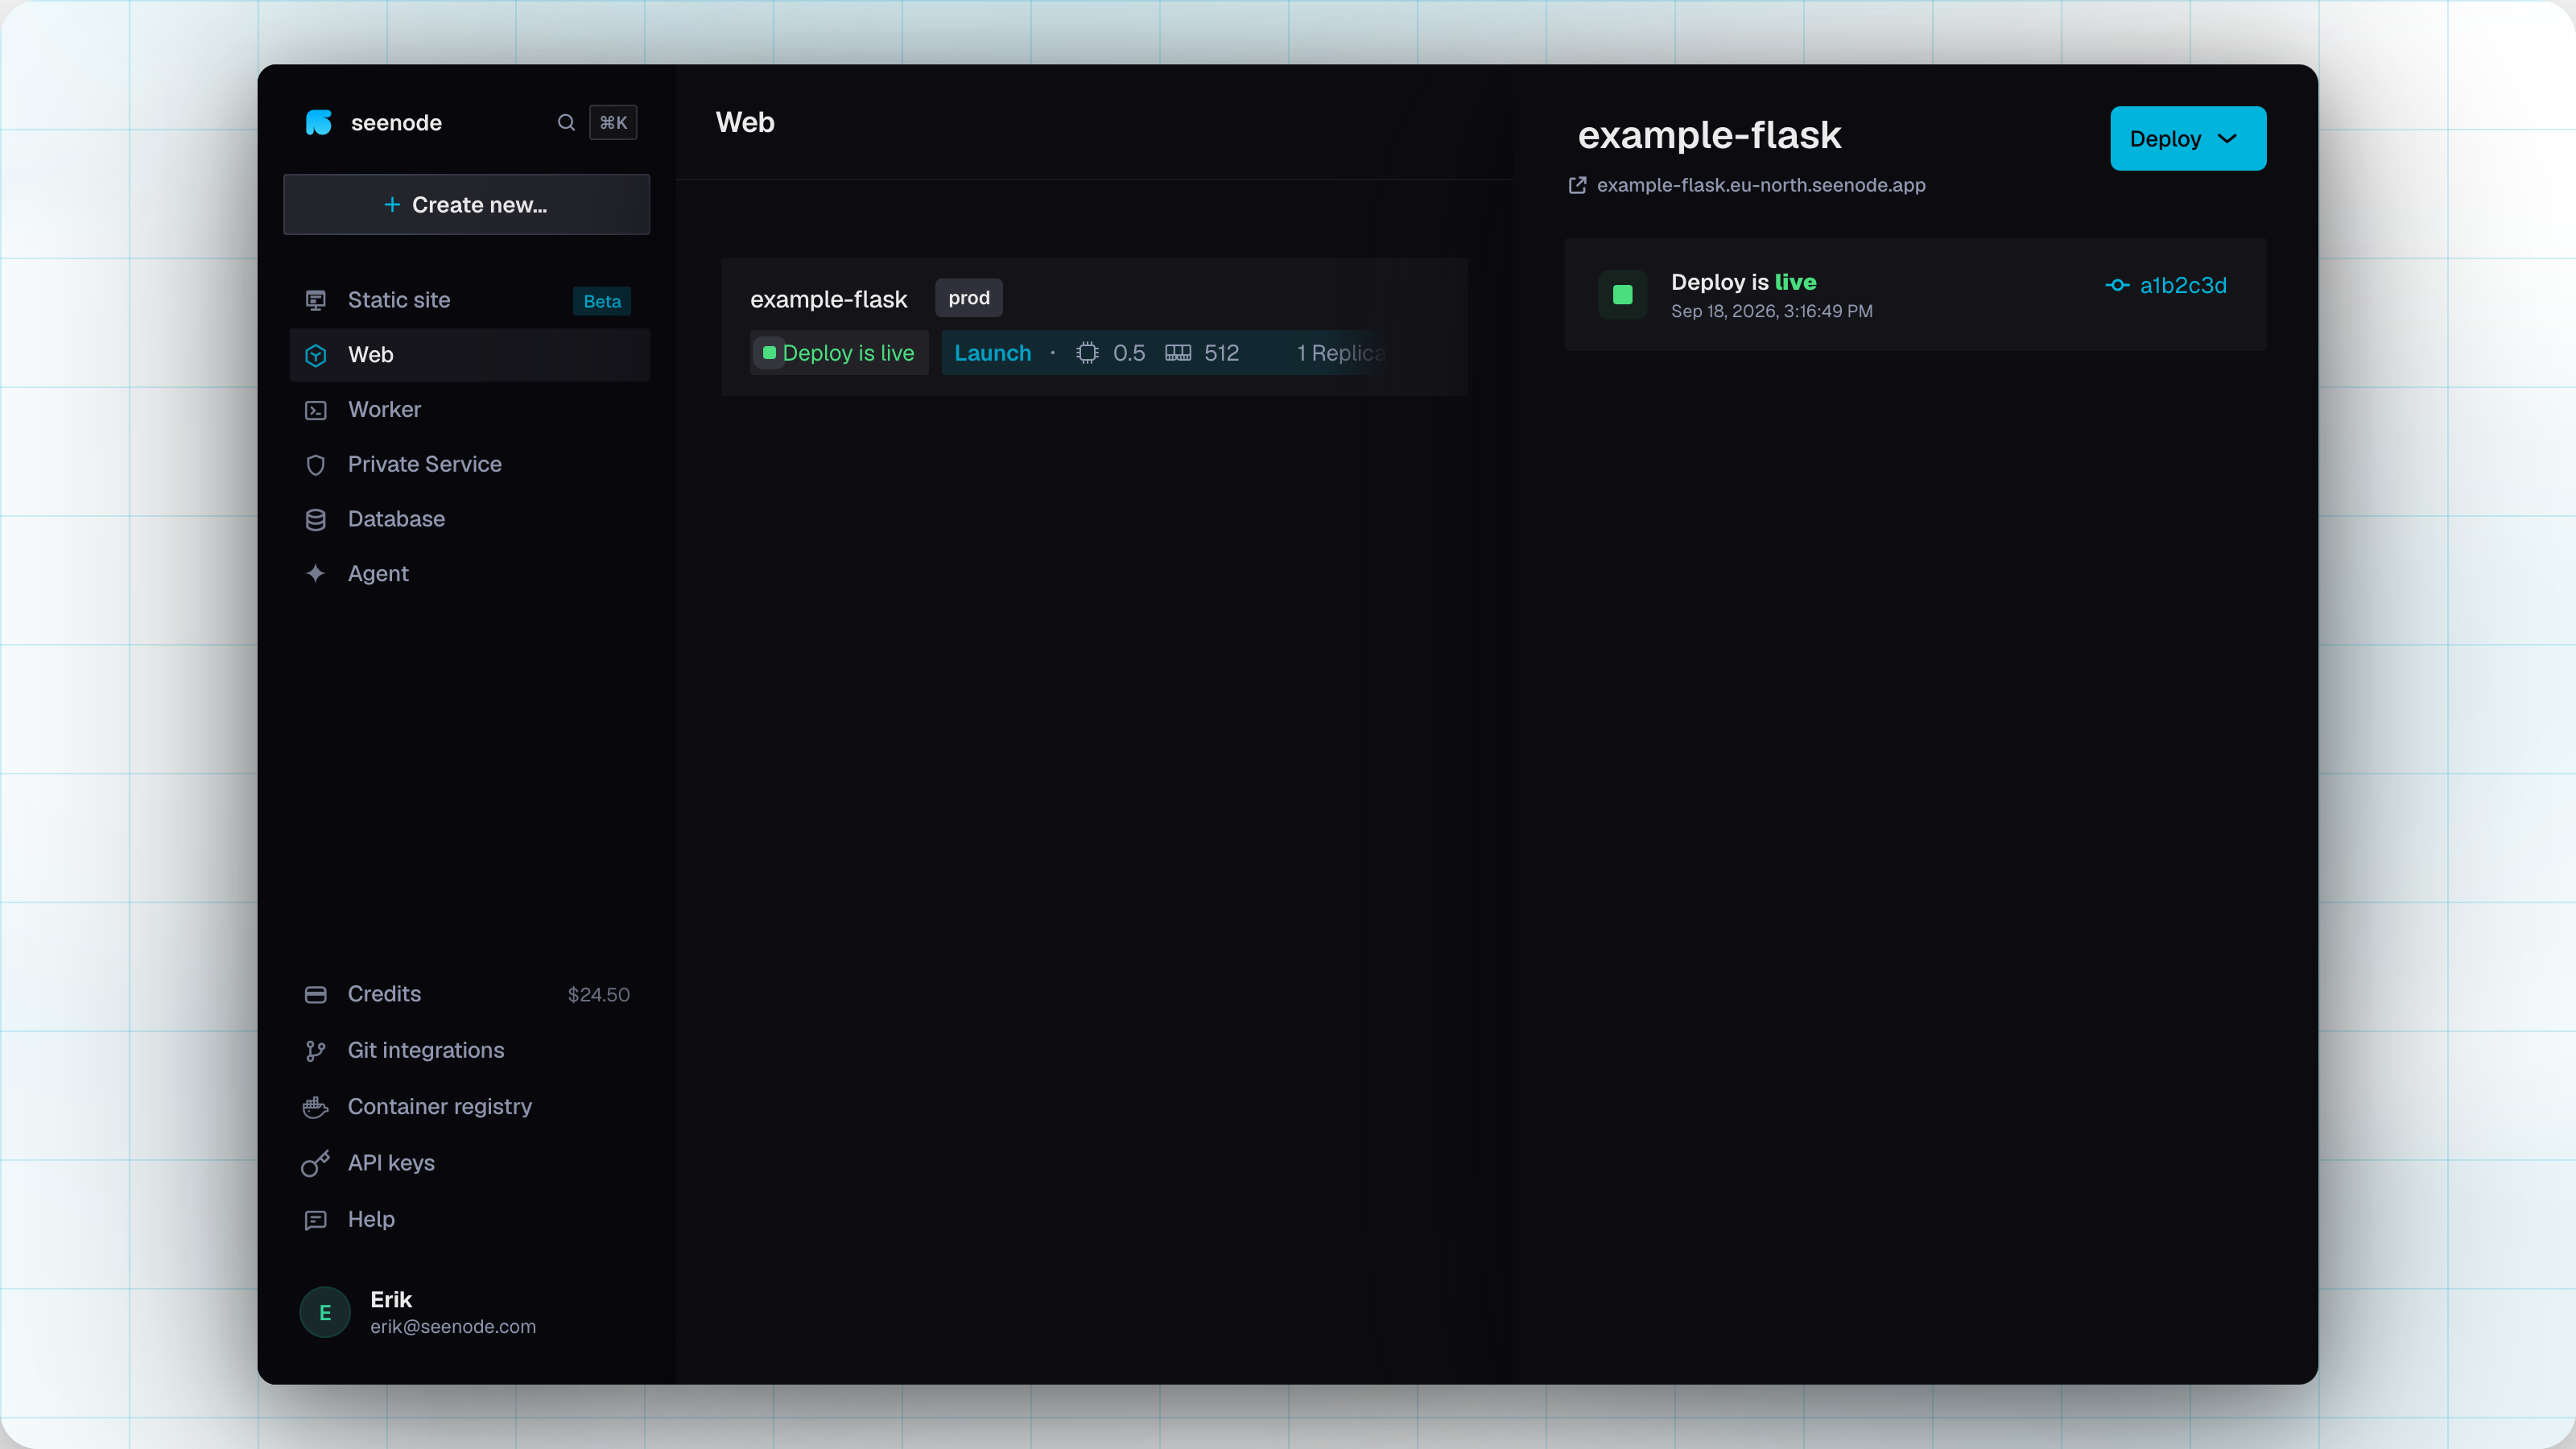Click the Agent sparkle icon
2576x1449 pixels.
click(315, 573)
